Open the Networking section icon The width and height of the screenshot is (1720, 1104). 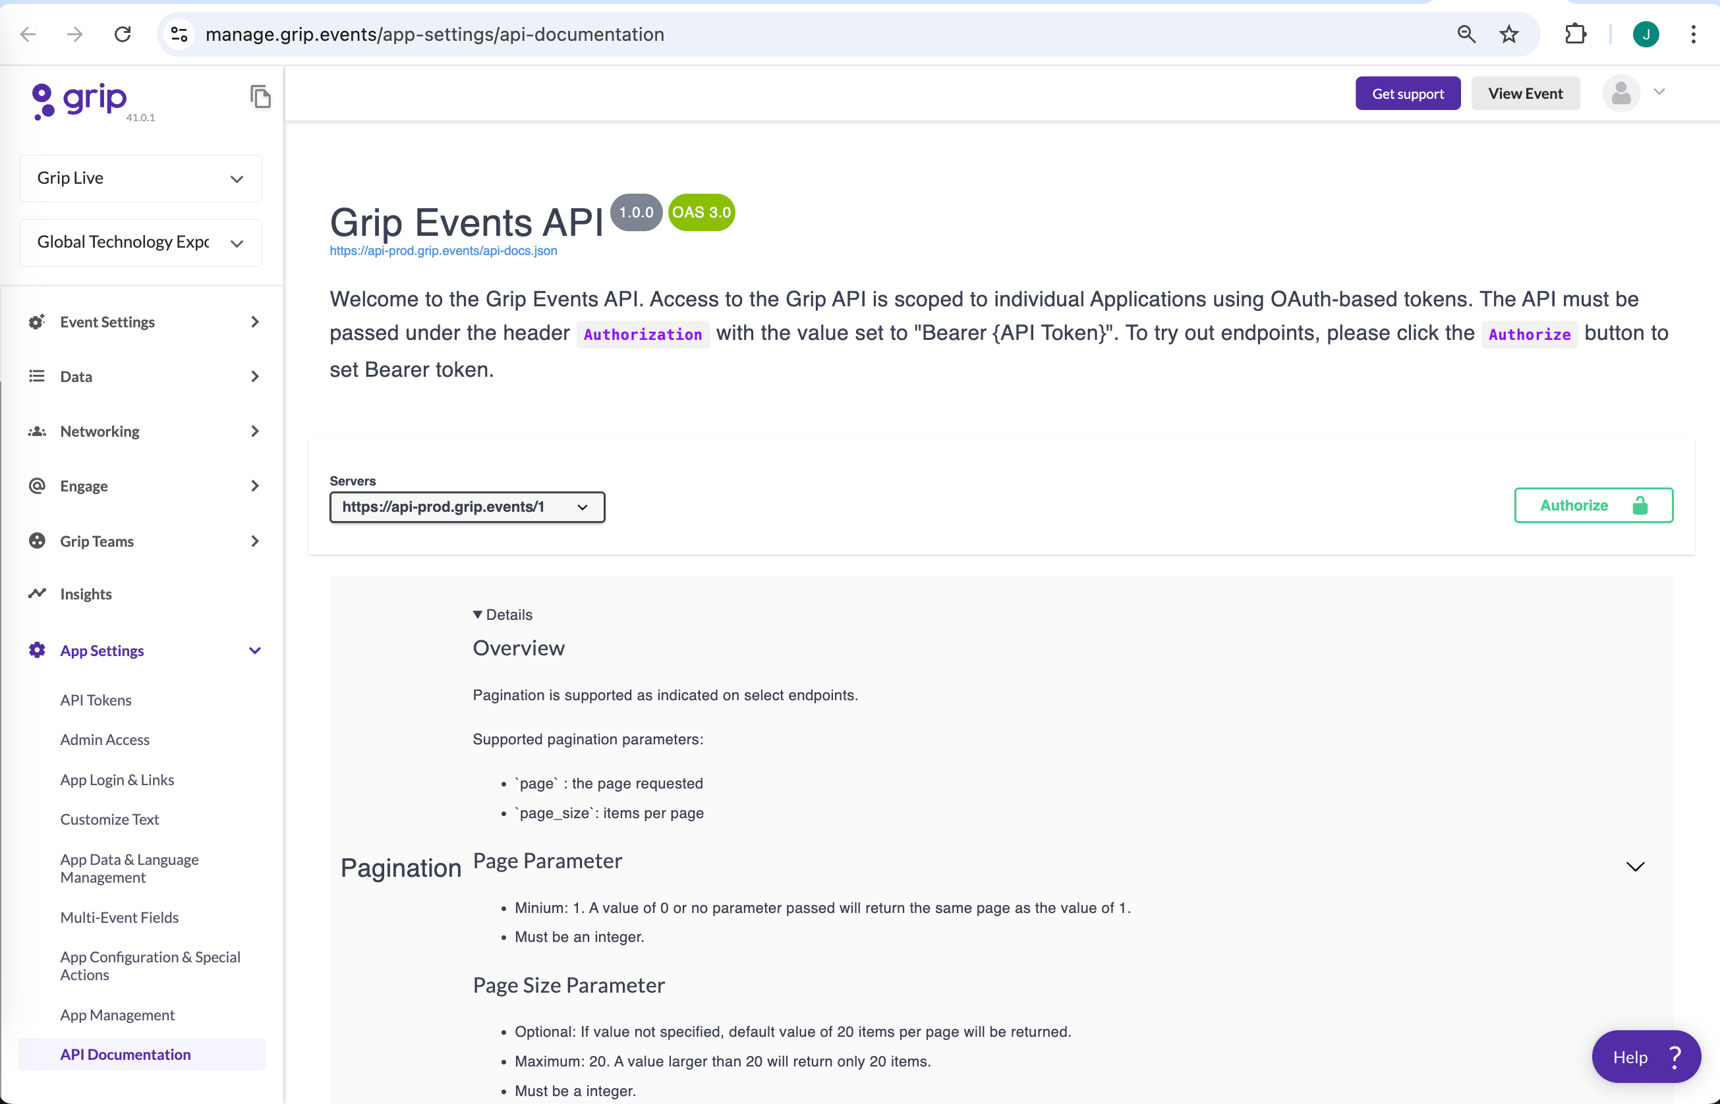pyautogui.click(x=37, y=431)
